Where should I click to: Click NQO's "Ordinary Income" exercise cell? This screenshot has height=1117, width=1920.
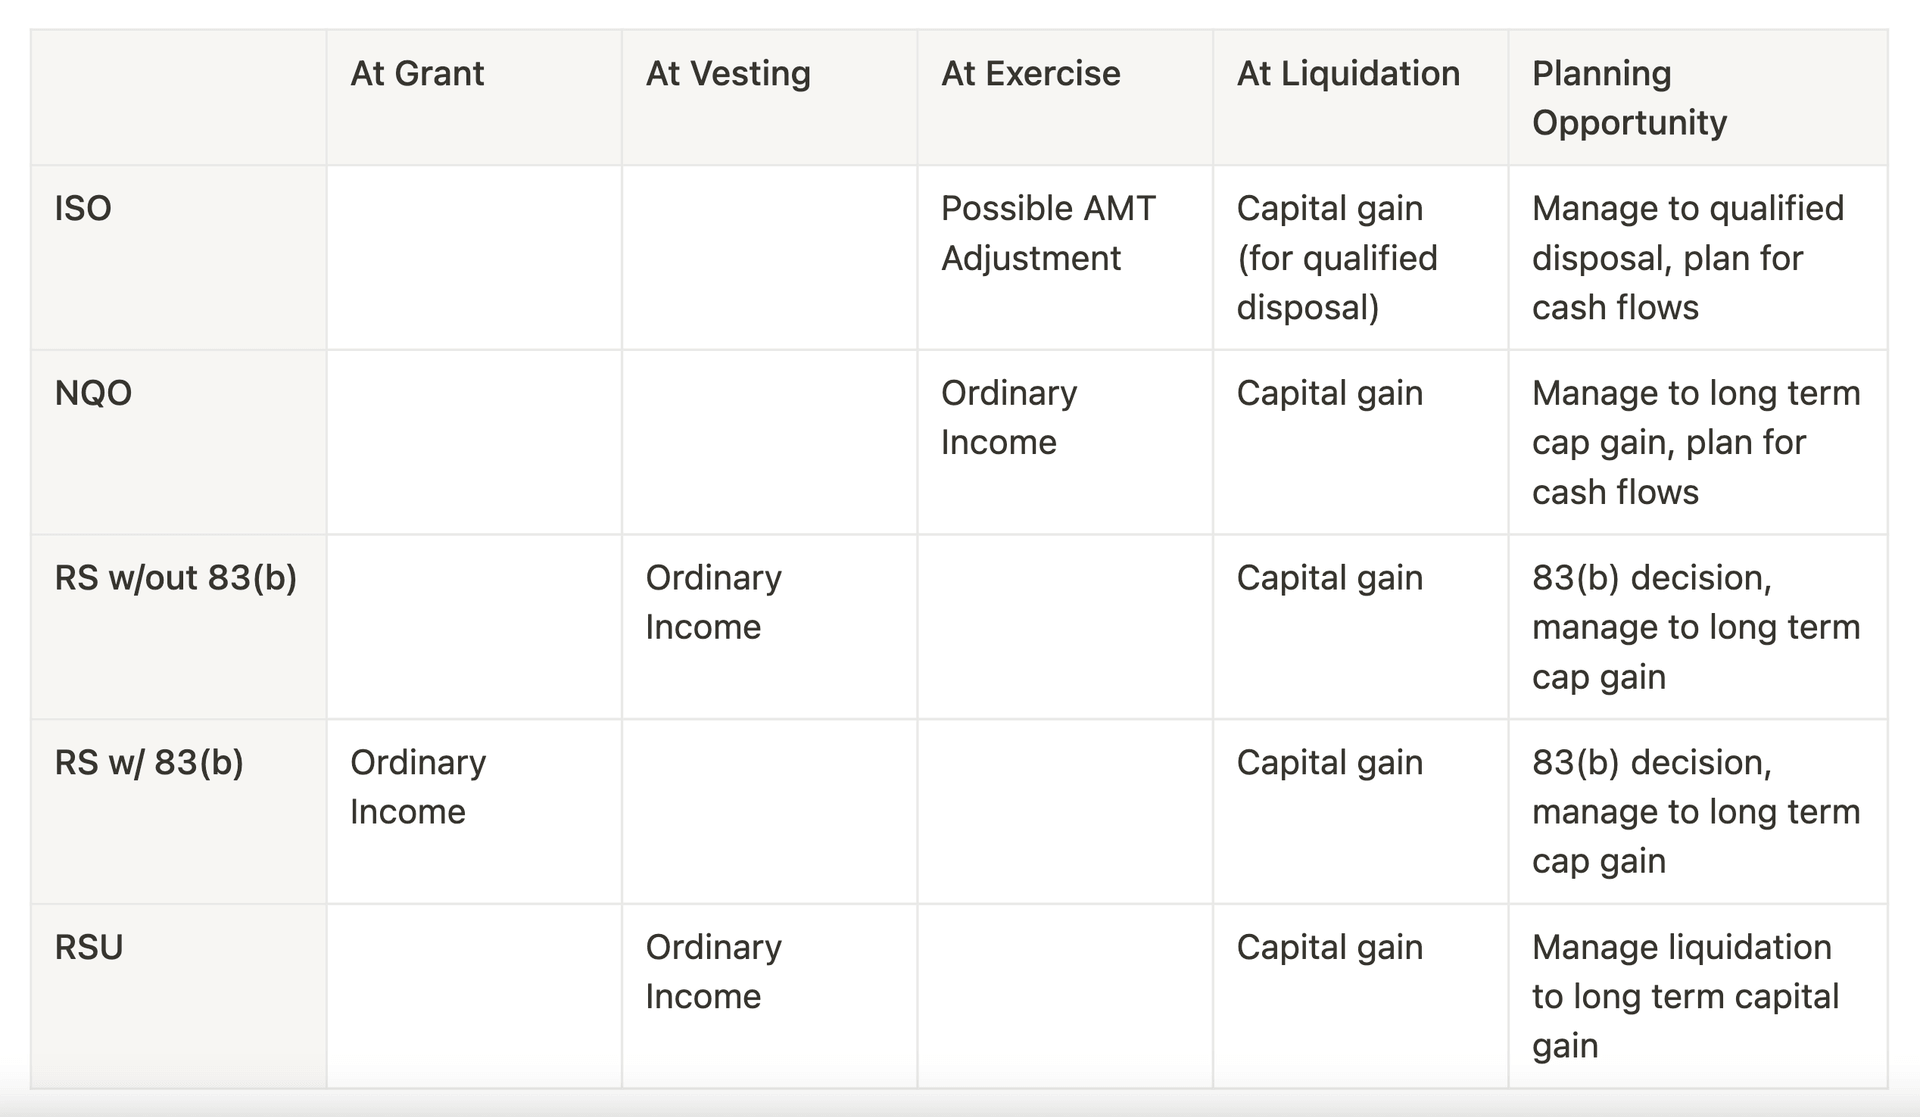[x=1065, y=442]
